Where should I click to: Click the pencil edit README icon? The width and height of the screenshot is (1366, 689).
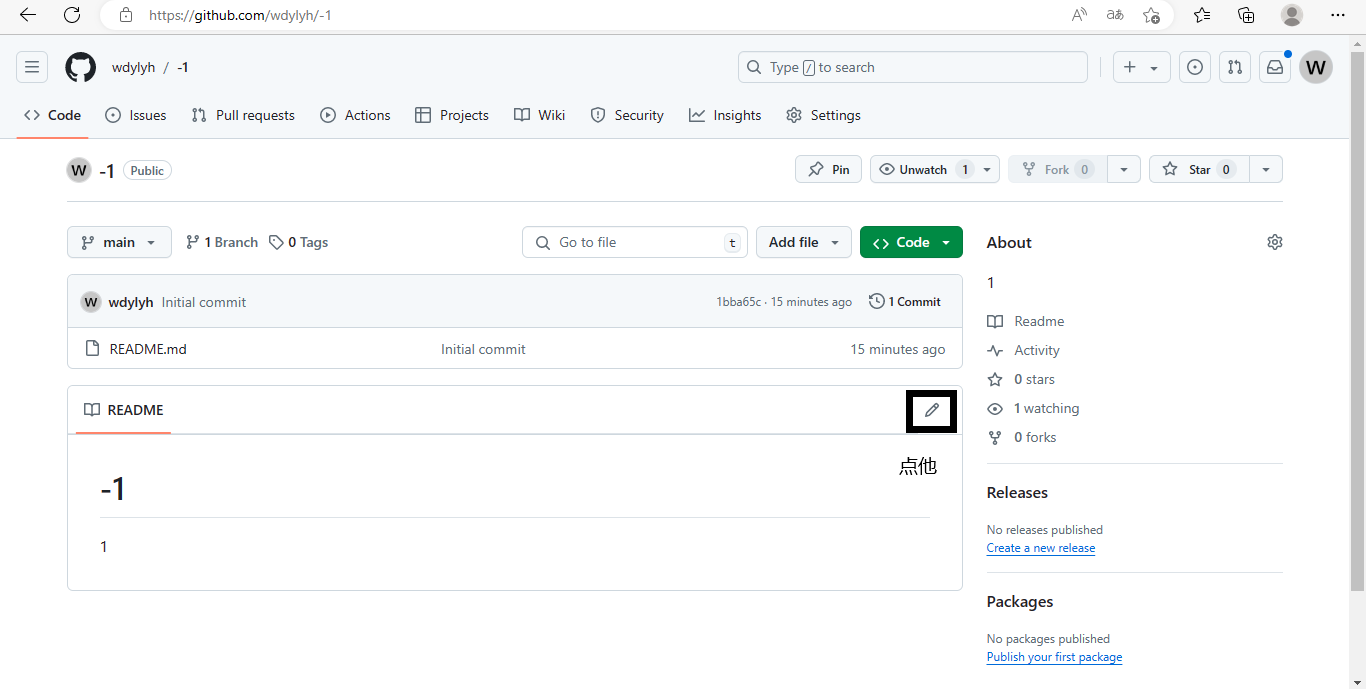[x=932, y=410]
